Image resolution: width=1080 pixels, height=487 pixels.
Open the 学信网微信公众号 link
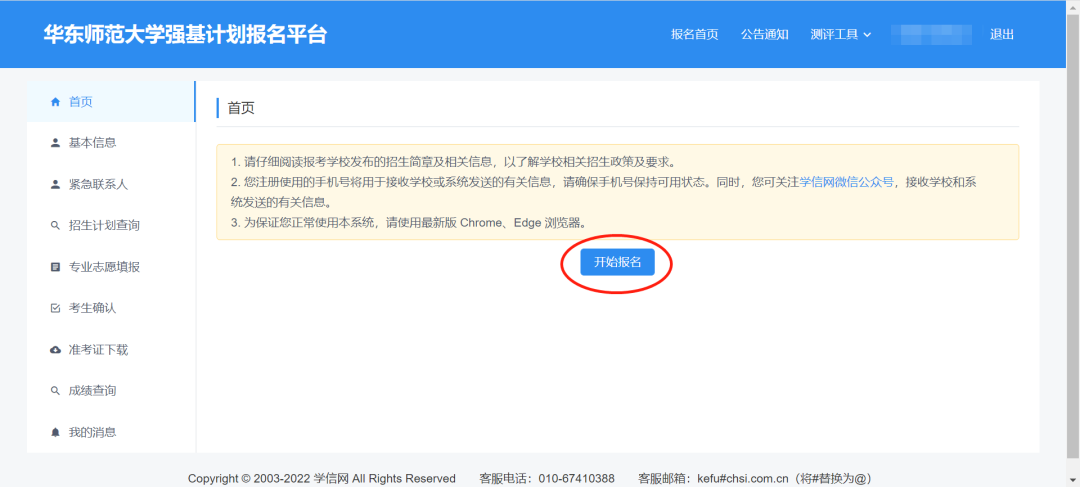846,182
